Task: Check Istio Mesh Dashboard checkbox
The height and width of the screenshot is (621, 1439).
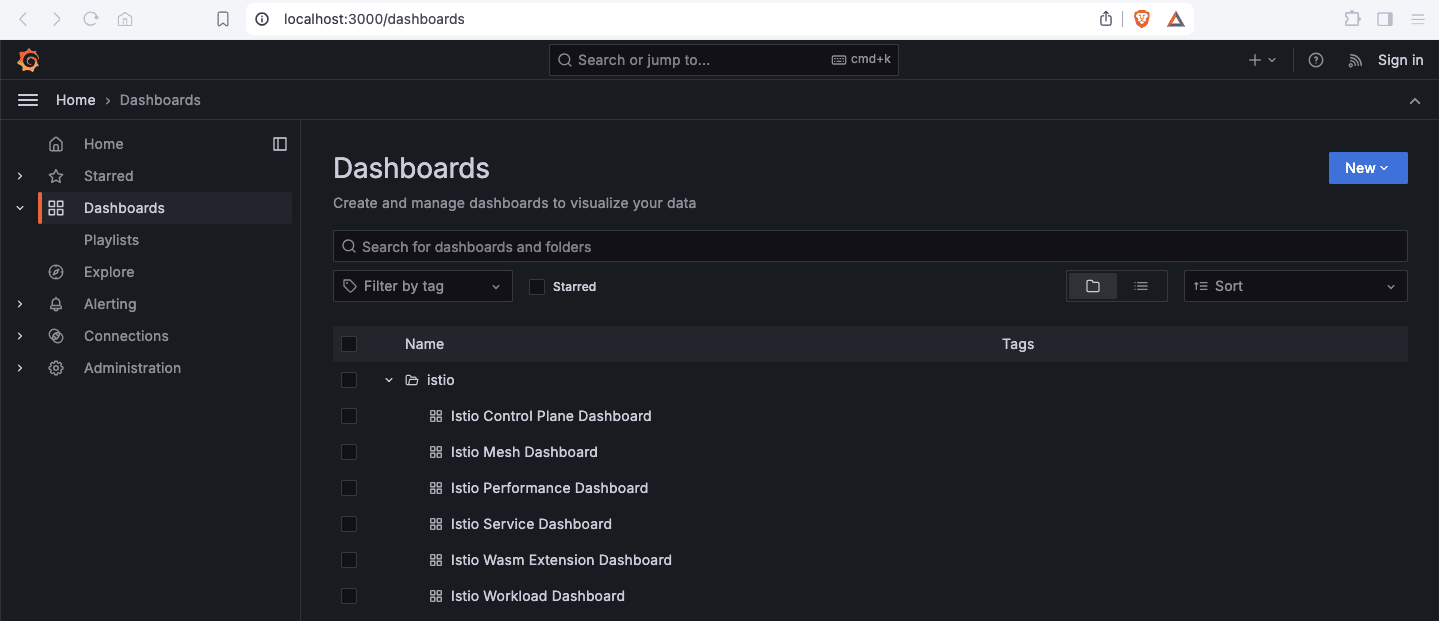Action: tap(349, 452)
